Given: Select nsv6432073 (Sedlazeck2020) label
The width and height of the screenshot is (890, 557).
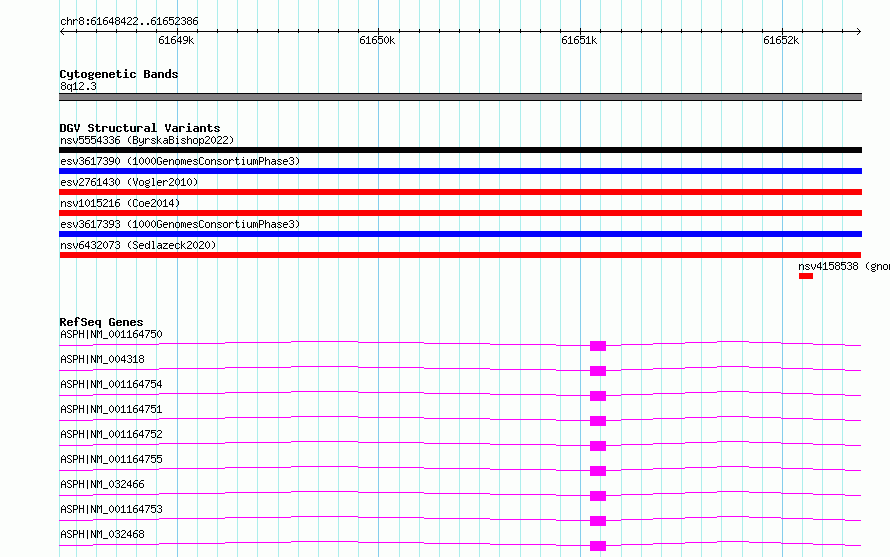Looking at the screenshot, I should pyautogui.click(x=138, y=245).
